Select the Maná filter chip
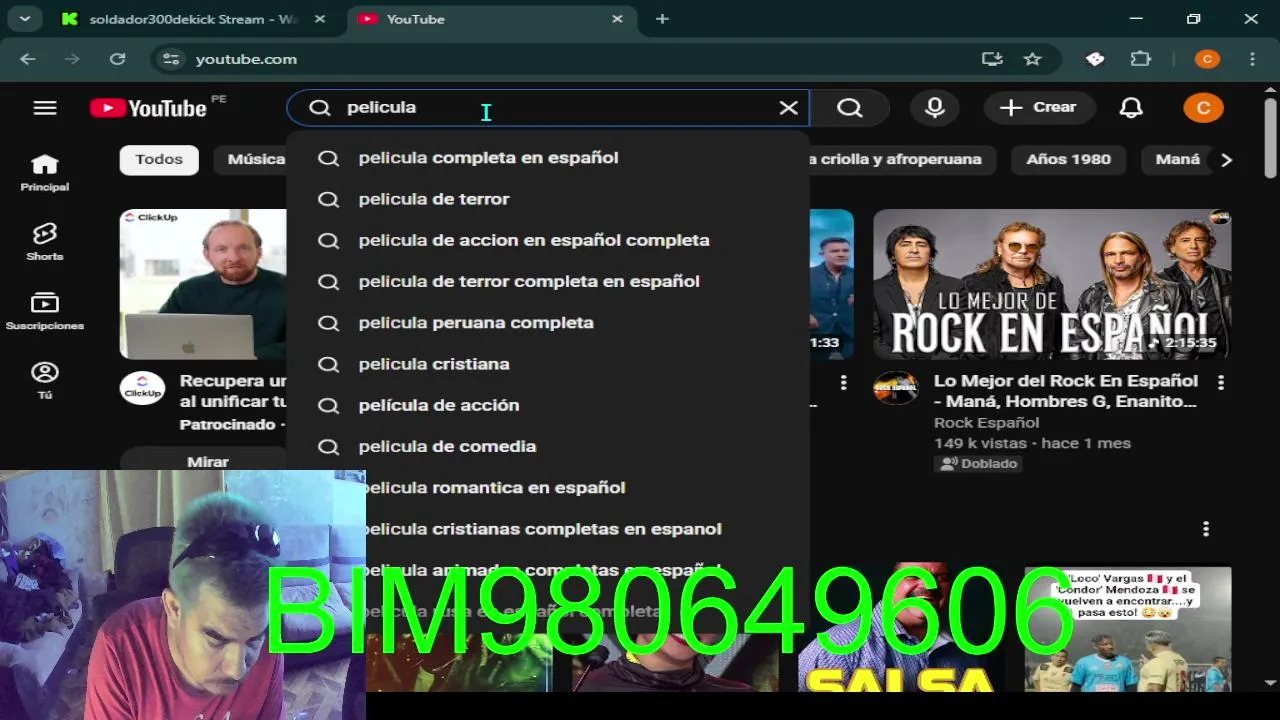This screenshot has width=1280, height=720. [1177, 160]
